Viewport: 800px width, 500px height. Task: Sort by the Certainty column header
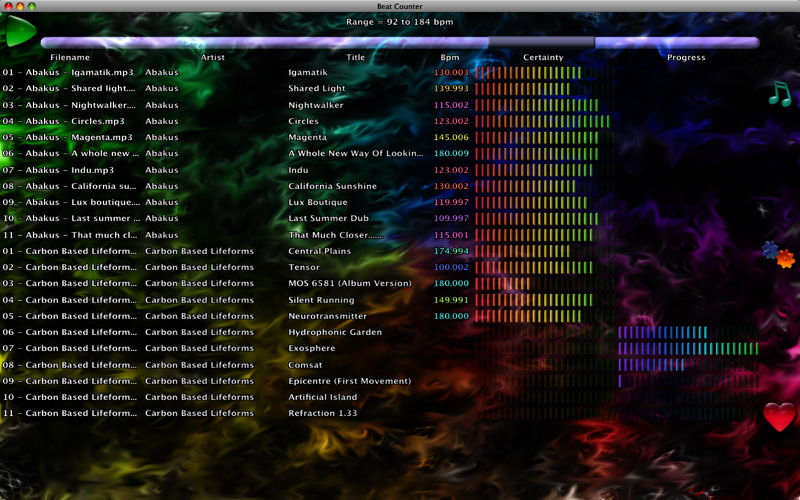[543, 57]
